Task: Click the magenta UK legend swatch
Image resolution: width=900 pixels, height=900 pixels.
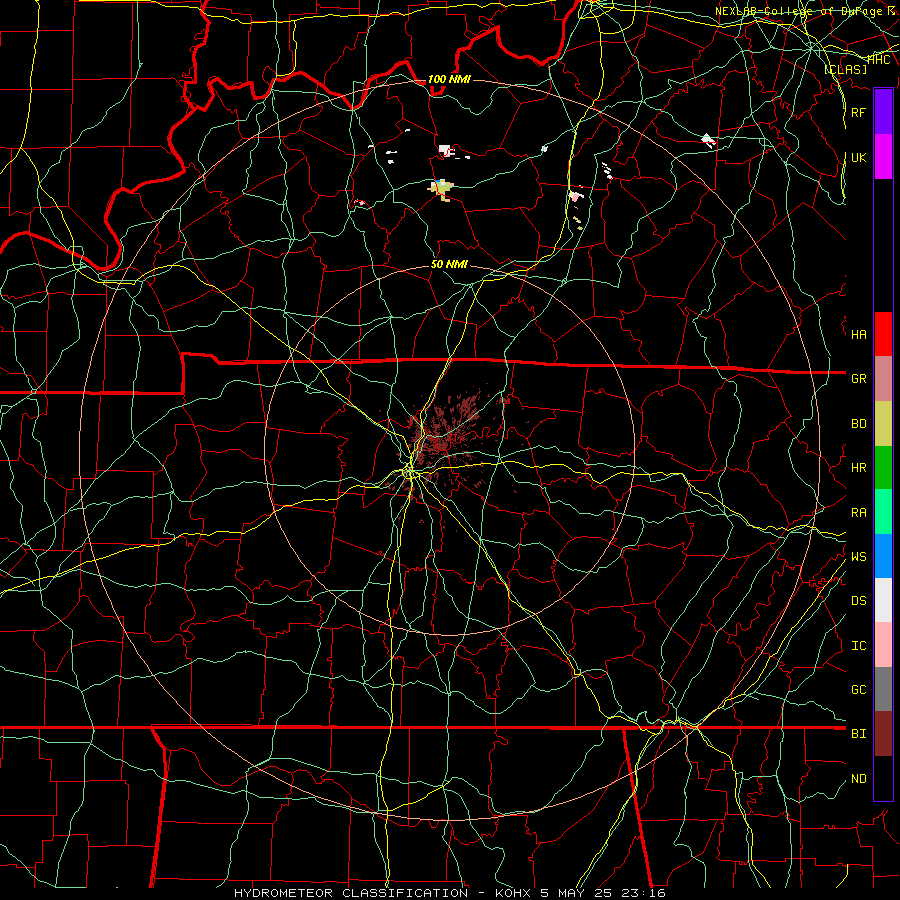Action: coord(883,157)
